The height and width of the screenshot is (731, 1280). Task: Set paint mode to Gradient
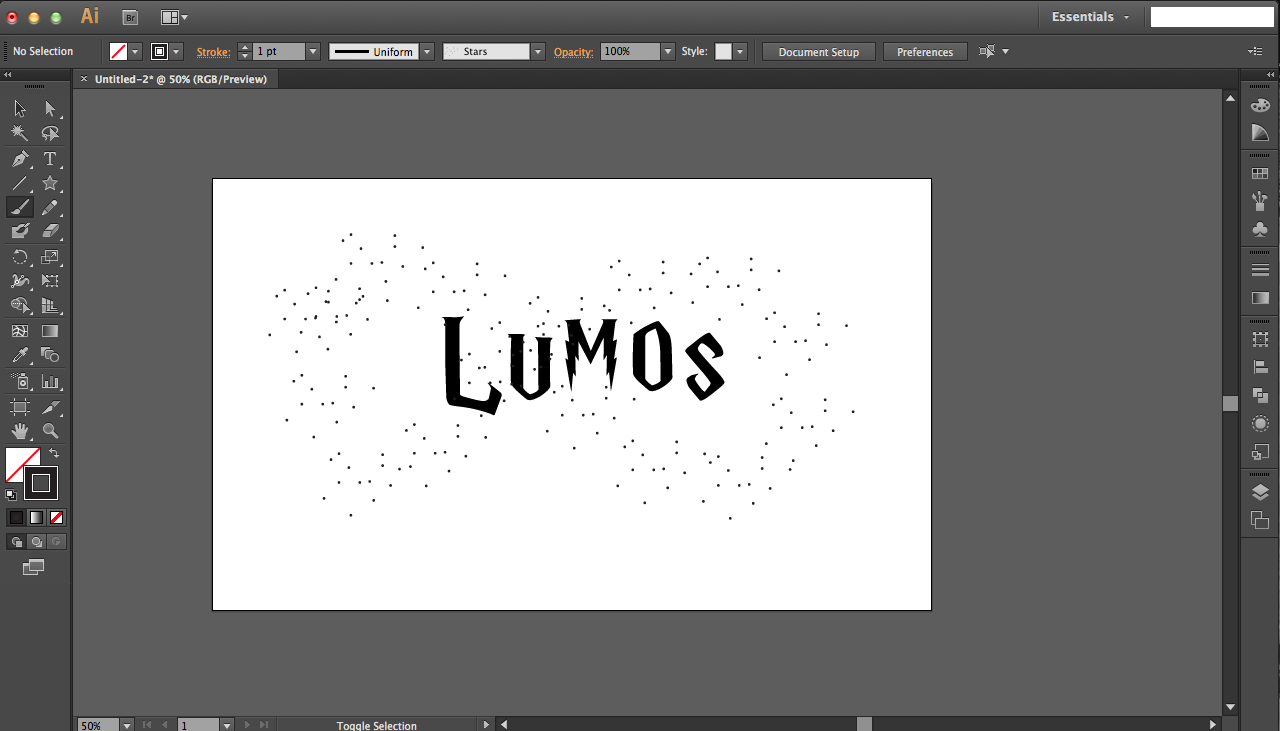click(x=36, y=517)
